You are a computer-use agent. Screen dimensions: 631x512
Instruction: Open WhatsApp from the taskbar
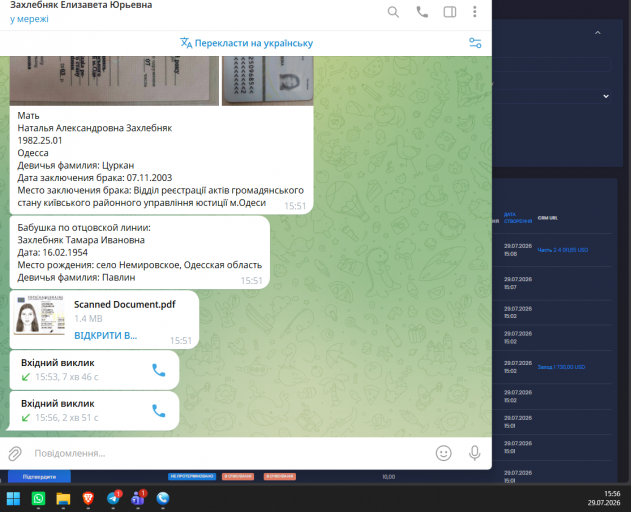38,499
